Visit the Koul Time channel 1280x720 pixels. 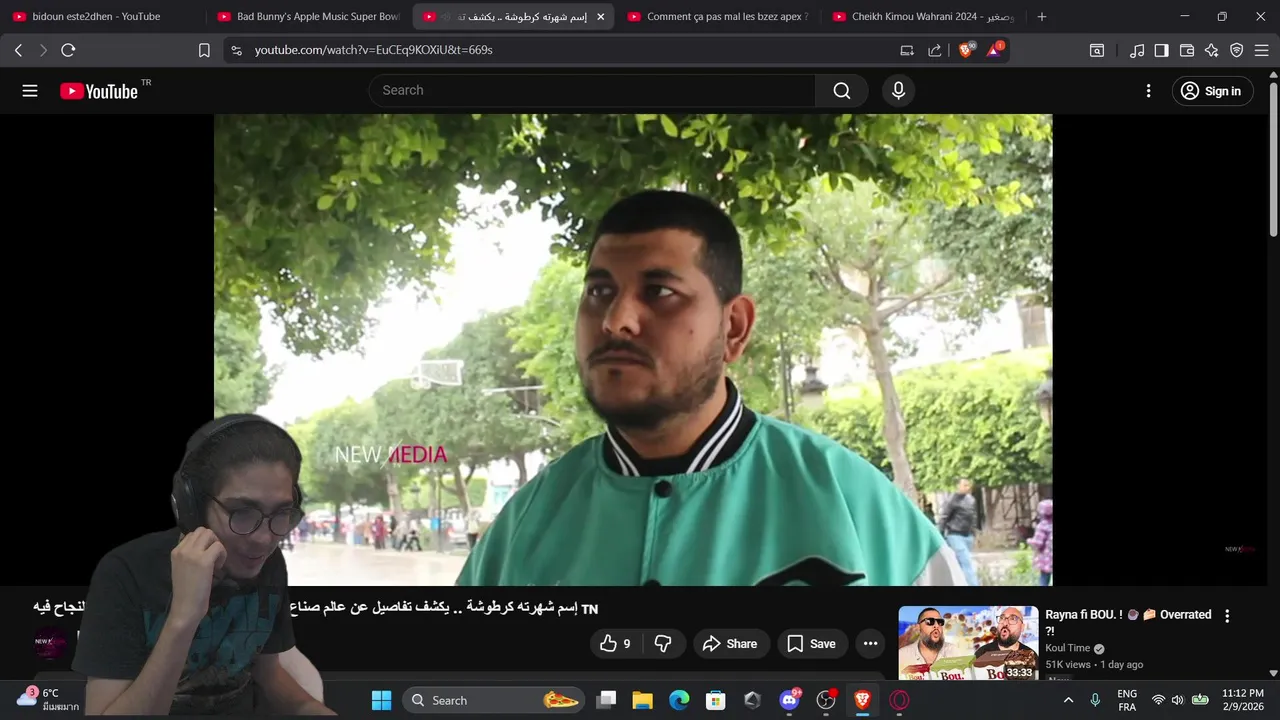pos(1068,648)
